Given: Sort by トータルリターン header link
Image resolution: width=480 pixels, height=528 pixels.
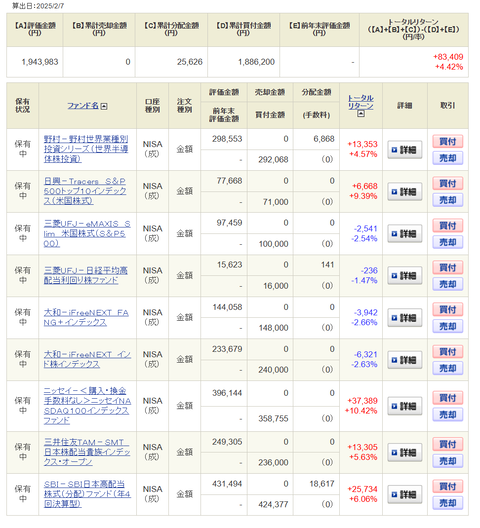Looking at the screenshot, I should pos(360,102).
